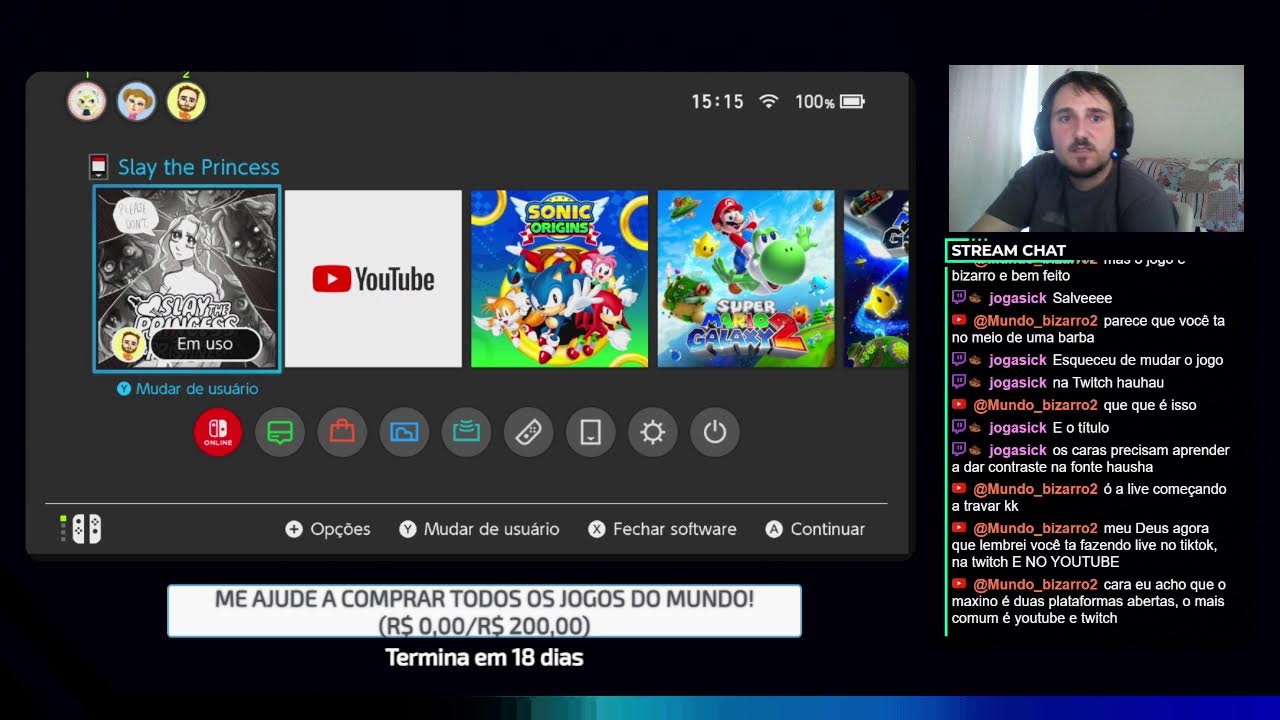
Task: Click Mundo_bizarro2's live no tiktok message
Action: tap(1085, 545)
